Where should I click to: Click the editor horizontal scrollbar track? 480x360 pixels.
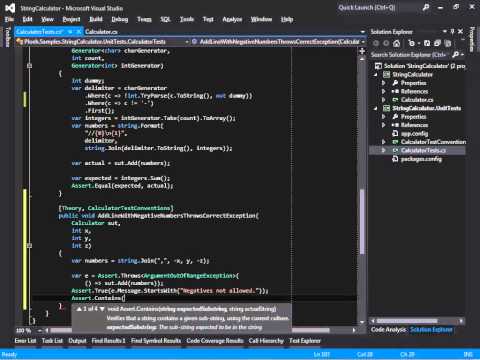coord(341,330)
